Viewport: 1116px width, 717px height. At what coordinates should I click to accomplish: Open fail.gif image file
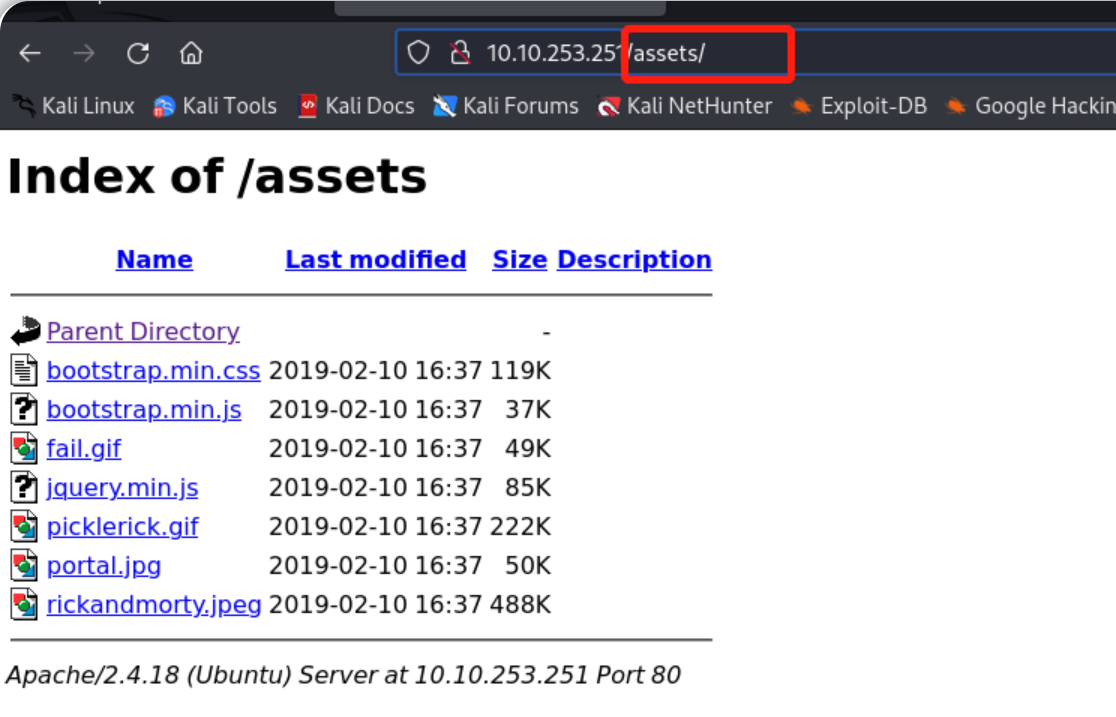[84, 449]
